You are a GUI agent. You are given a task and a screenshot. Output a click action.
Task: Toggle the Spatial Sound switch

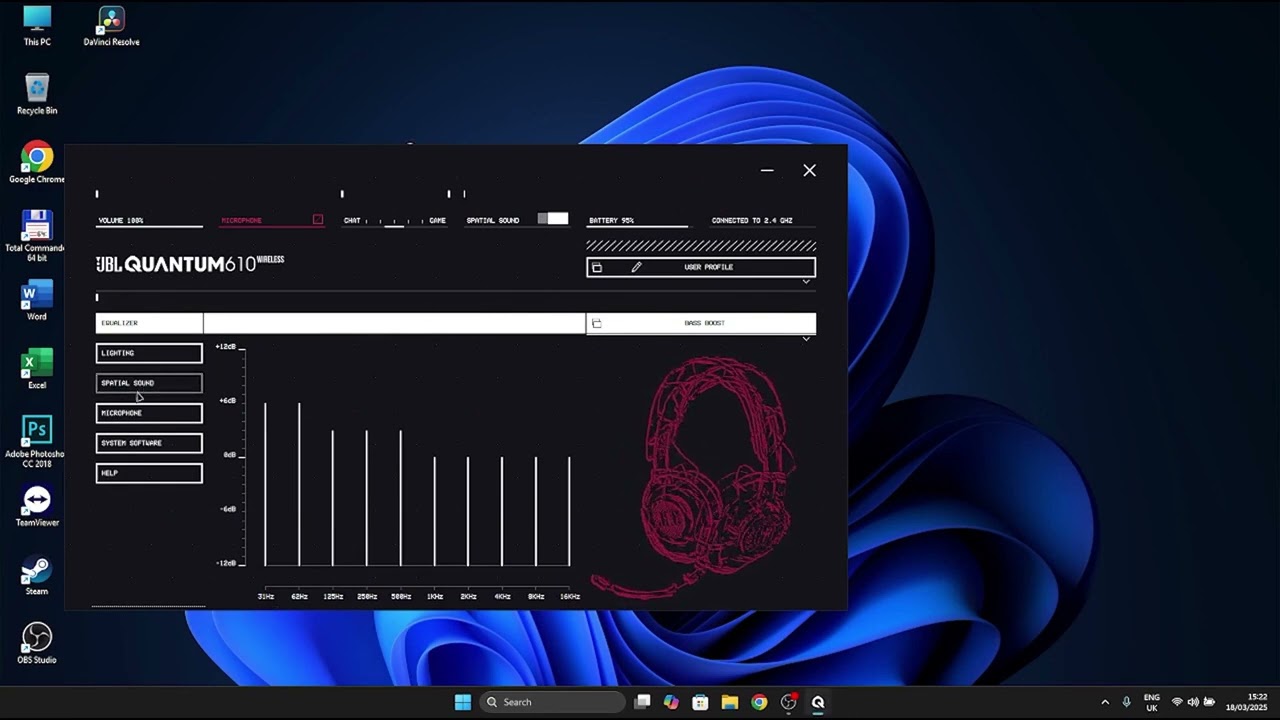click(552, 219)
